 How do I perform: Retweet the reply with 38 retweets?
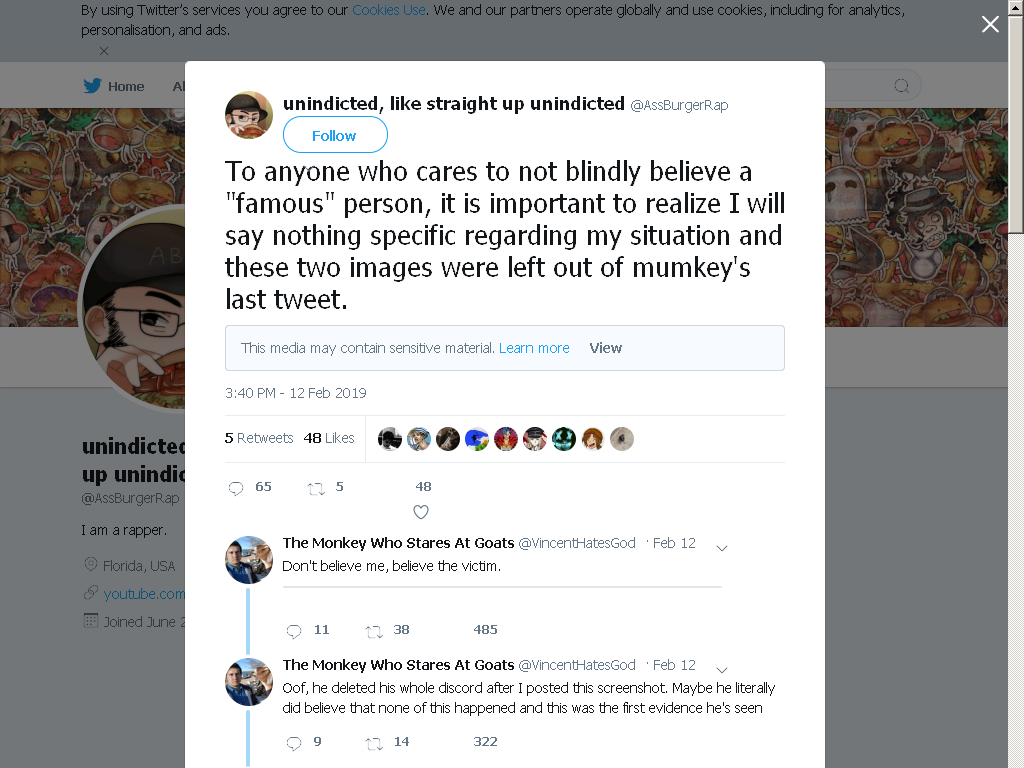point(374,631)
